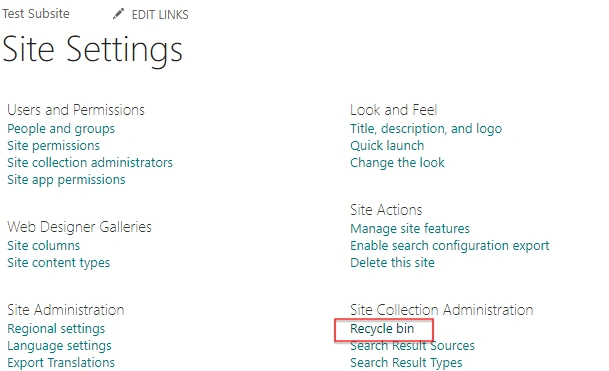
Task: Open Quick launch settings
Action: click(387, 146)
